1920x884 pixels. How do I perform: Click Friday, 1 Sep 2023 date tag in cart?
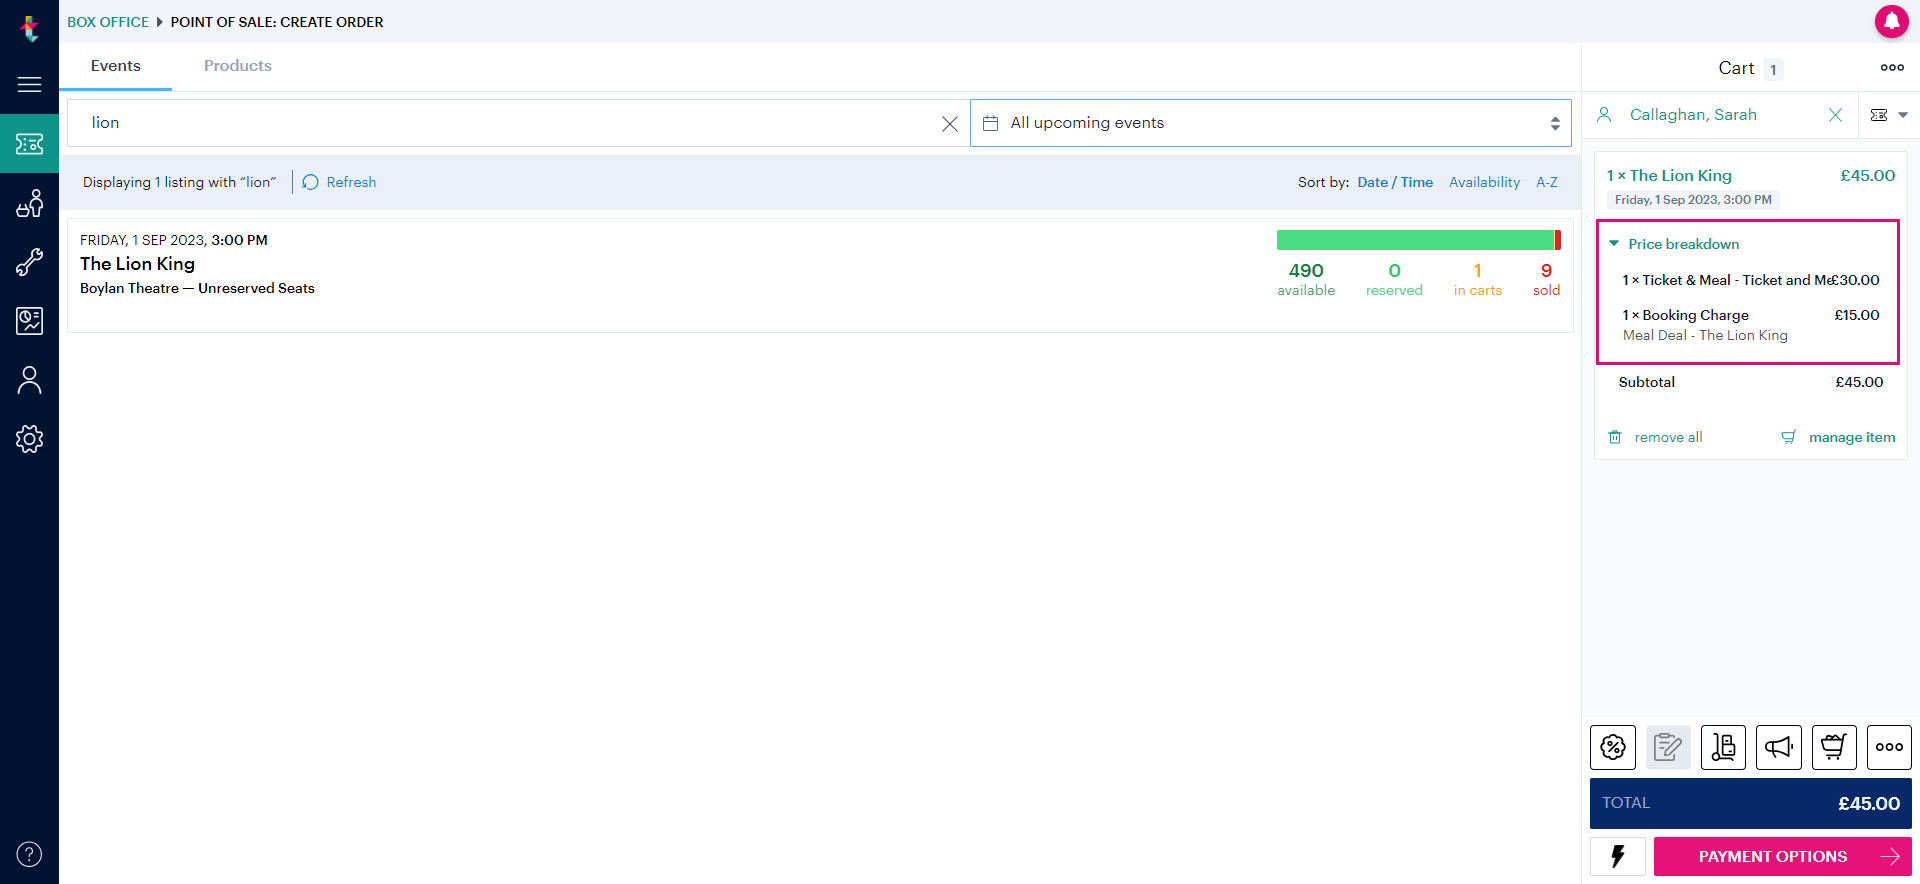coord(1693,200)
